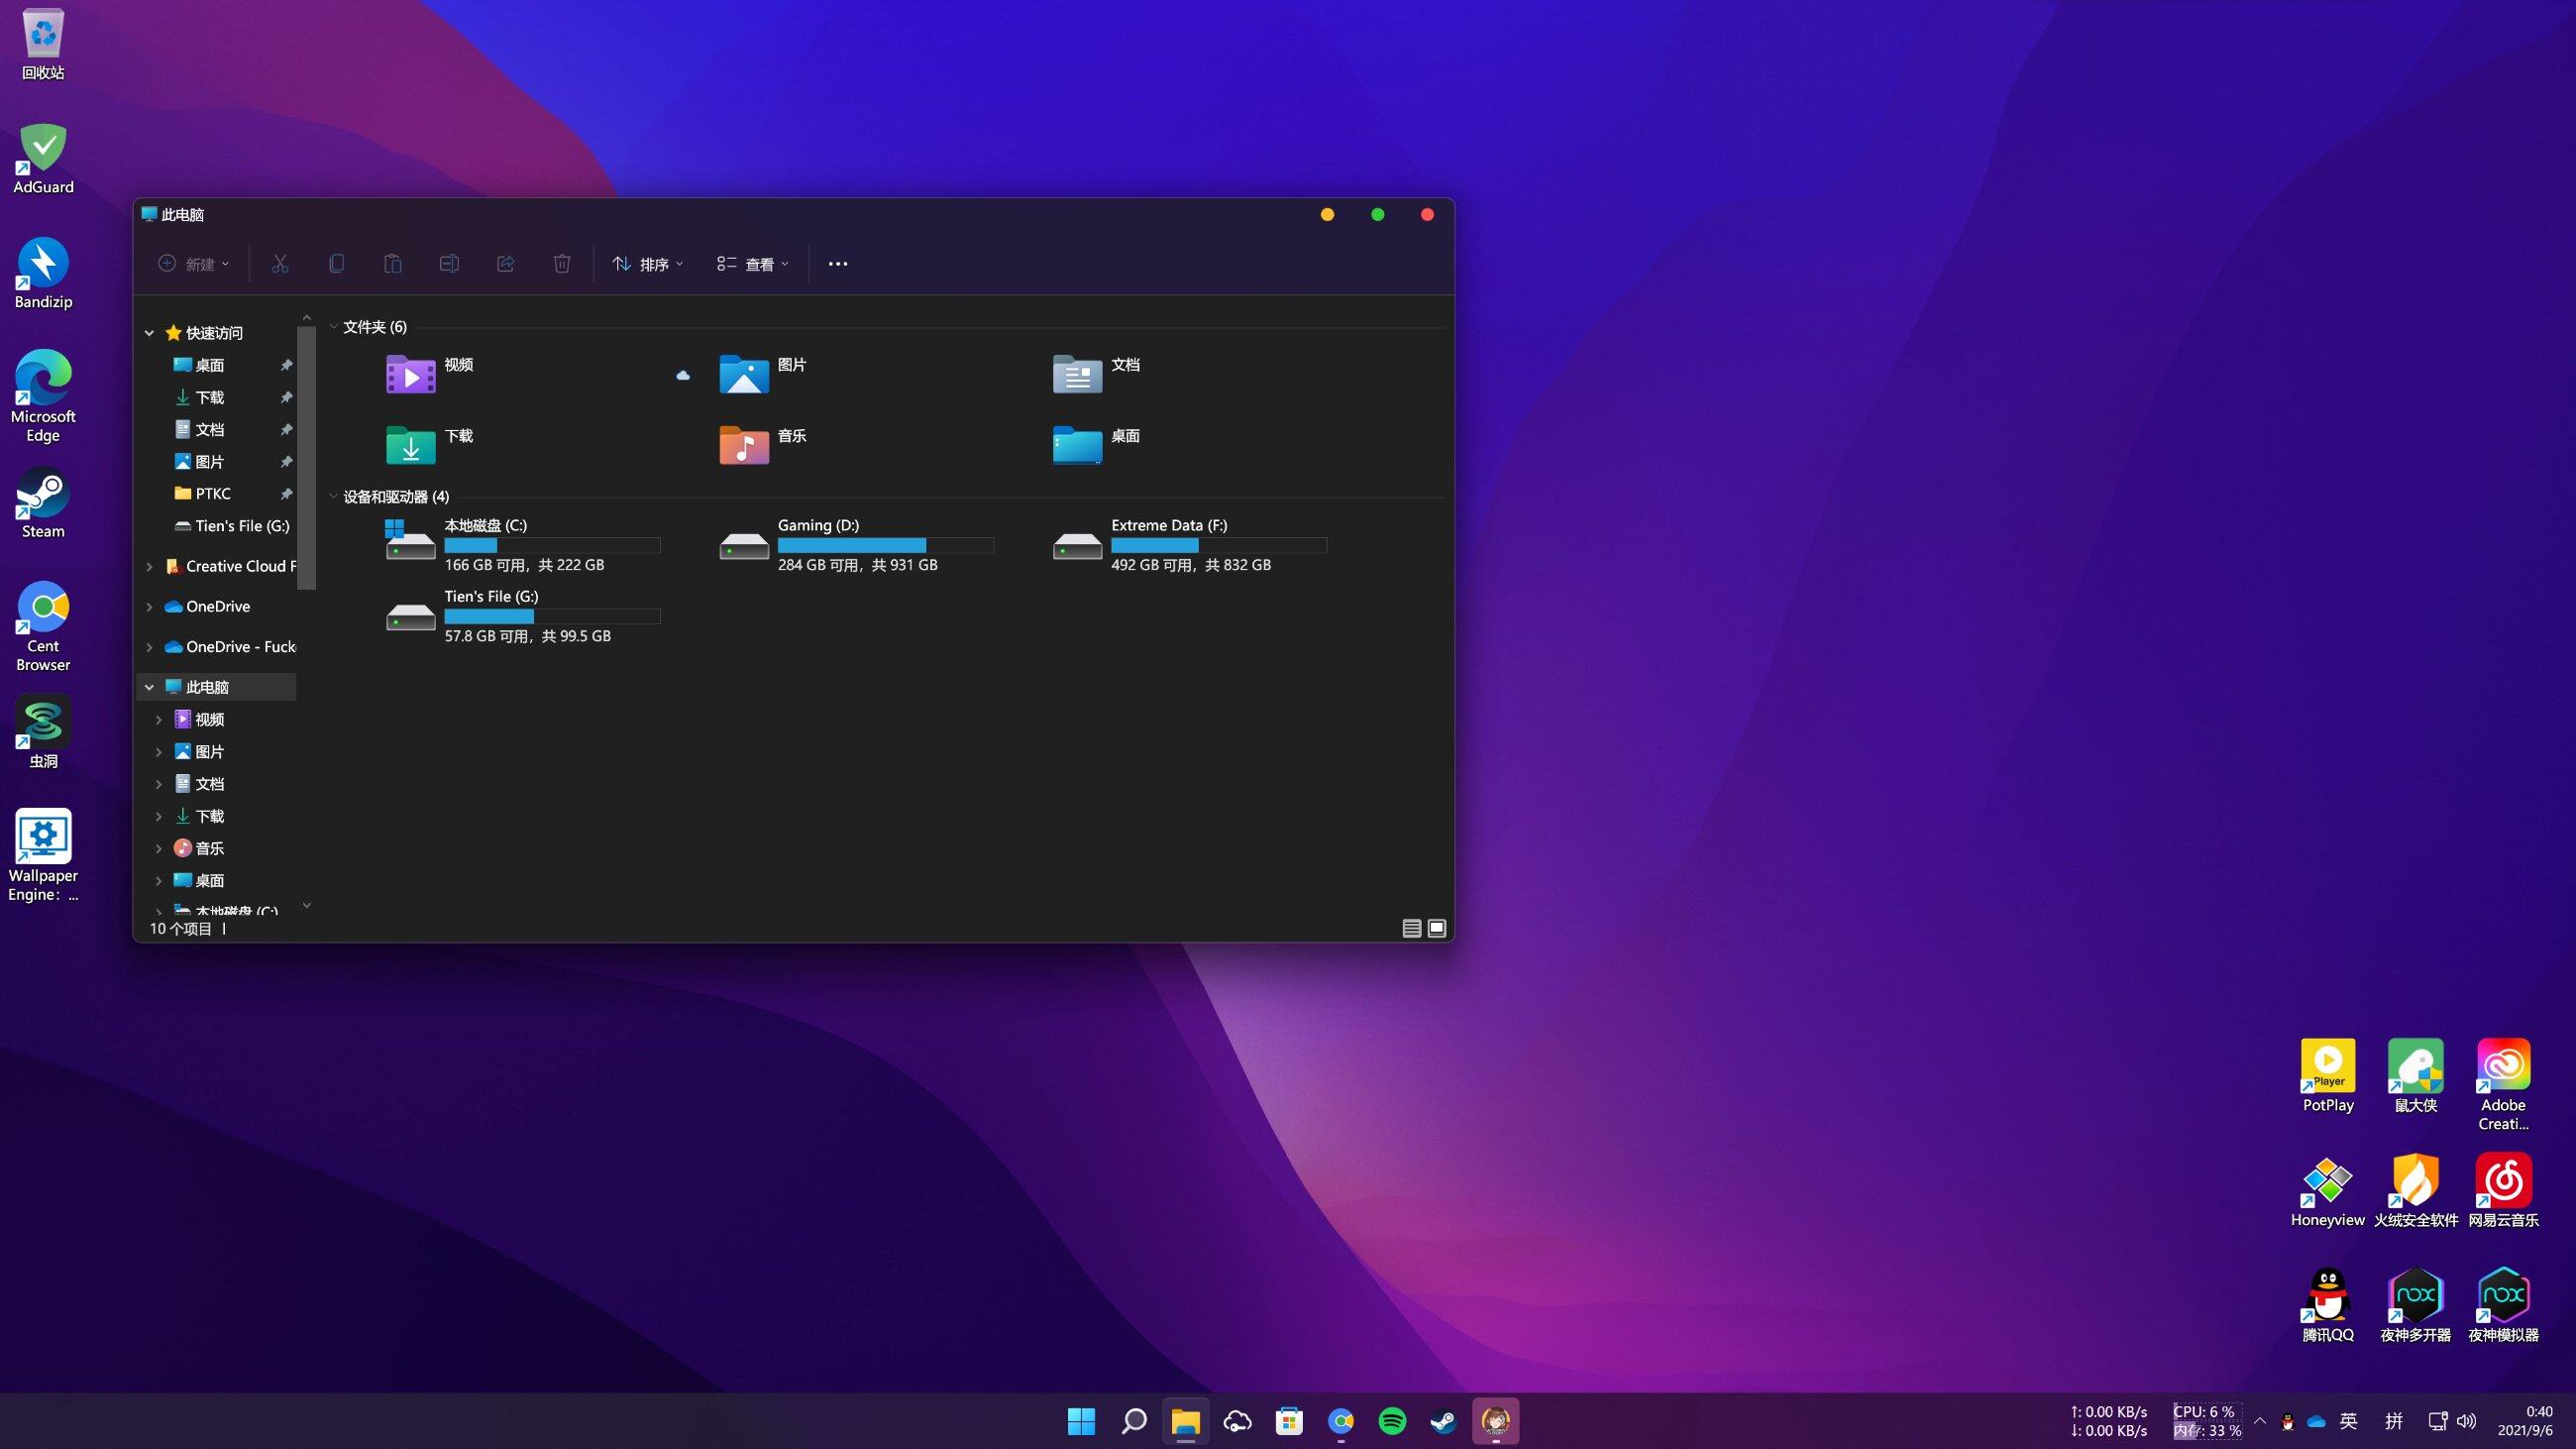Click the Delete trash icon in toolbar
Image resolution: width=2576 pixels, height=1449 pixels.
[x=562, y=264]
